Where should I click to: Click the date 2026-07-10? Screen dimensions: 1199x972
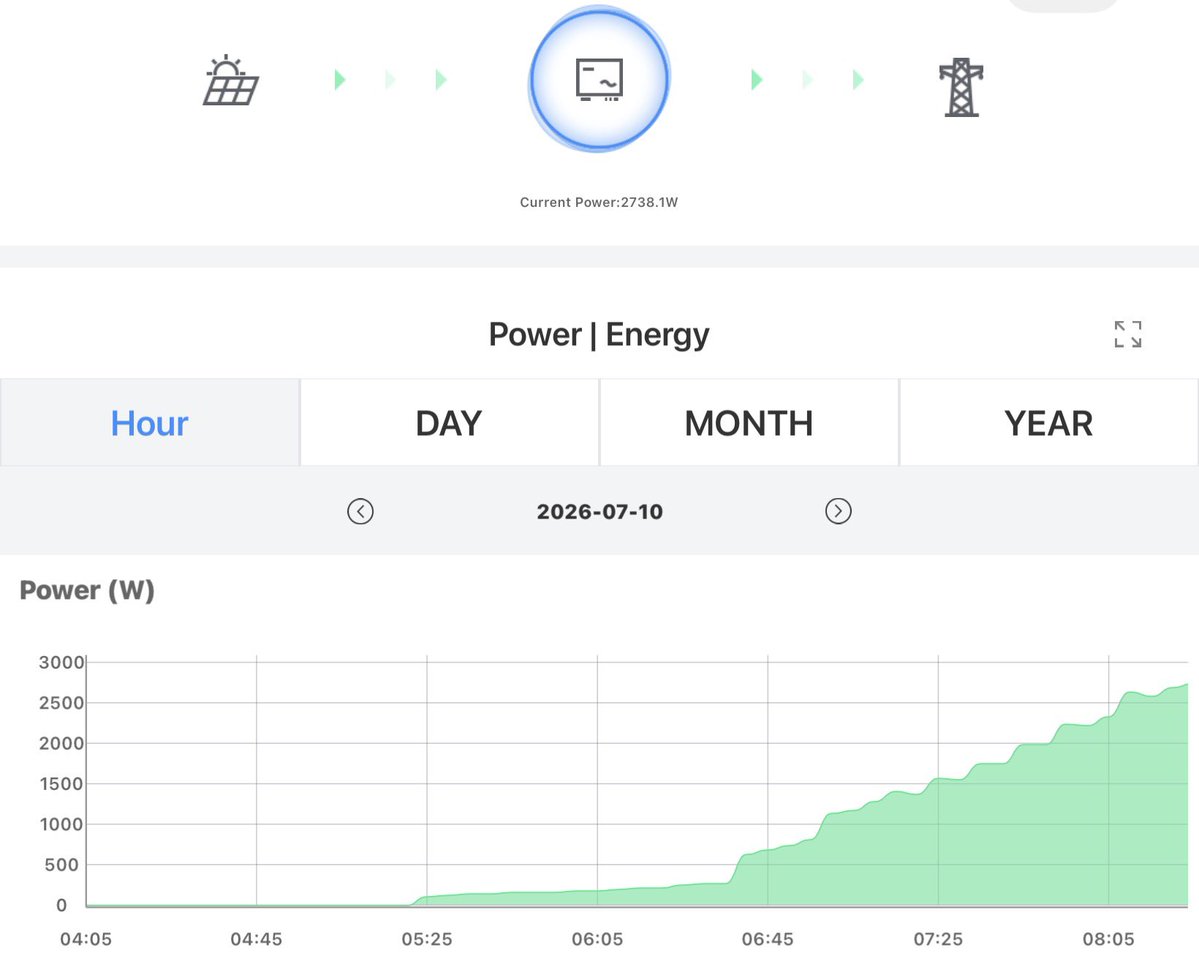(x=600, y=512)
